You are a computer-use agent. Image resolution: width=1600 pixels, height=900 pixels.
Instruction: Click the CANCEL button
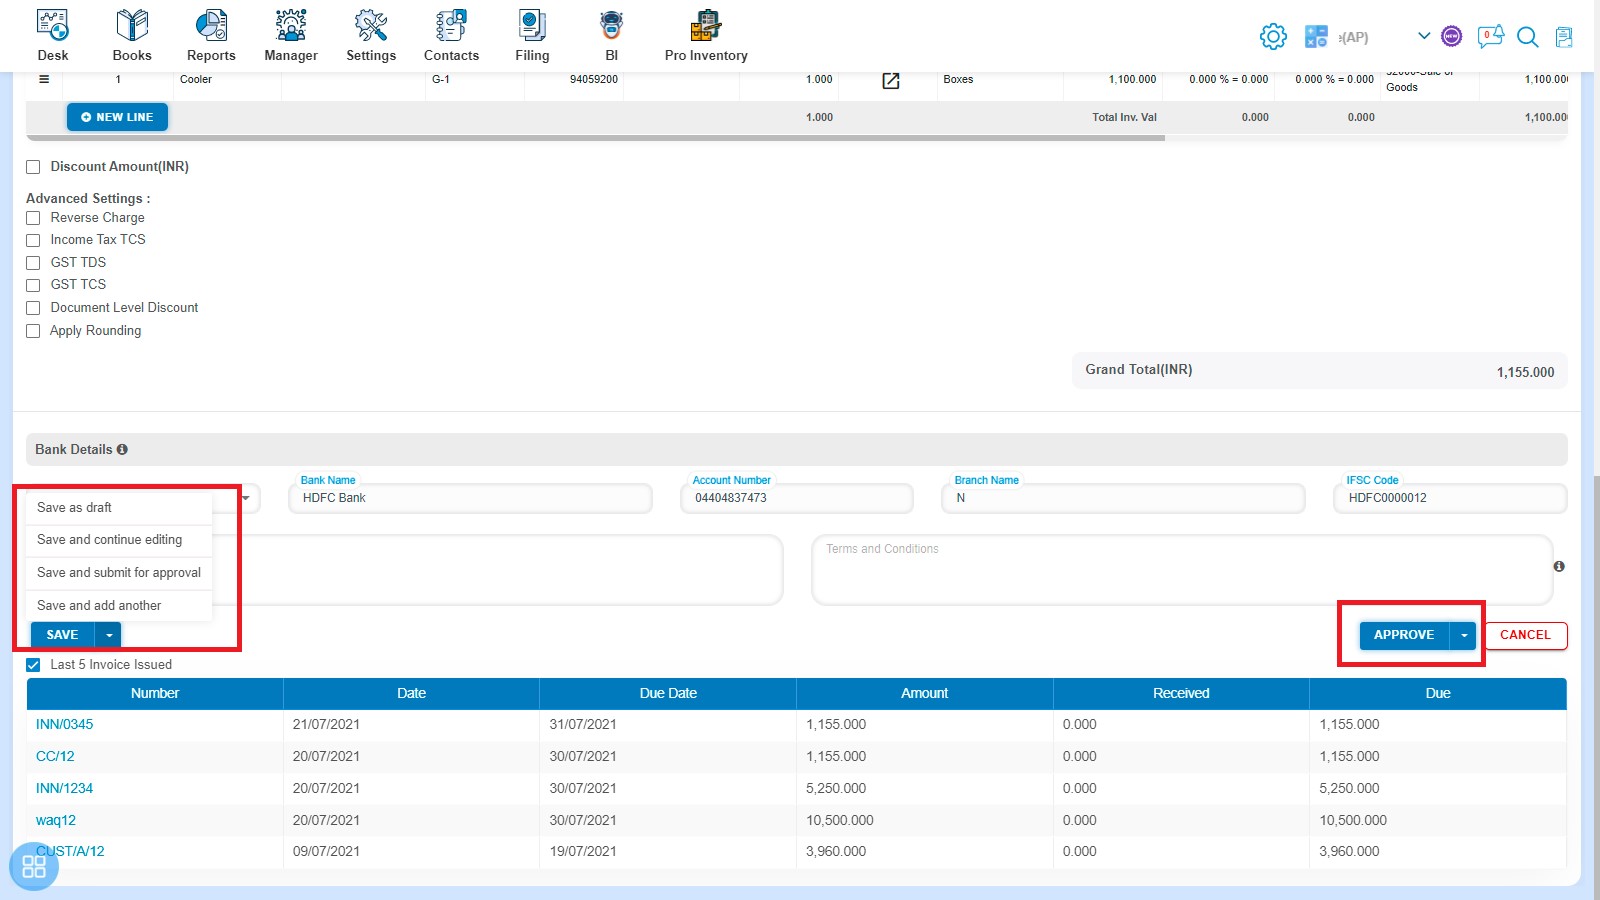point(1525,635)
